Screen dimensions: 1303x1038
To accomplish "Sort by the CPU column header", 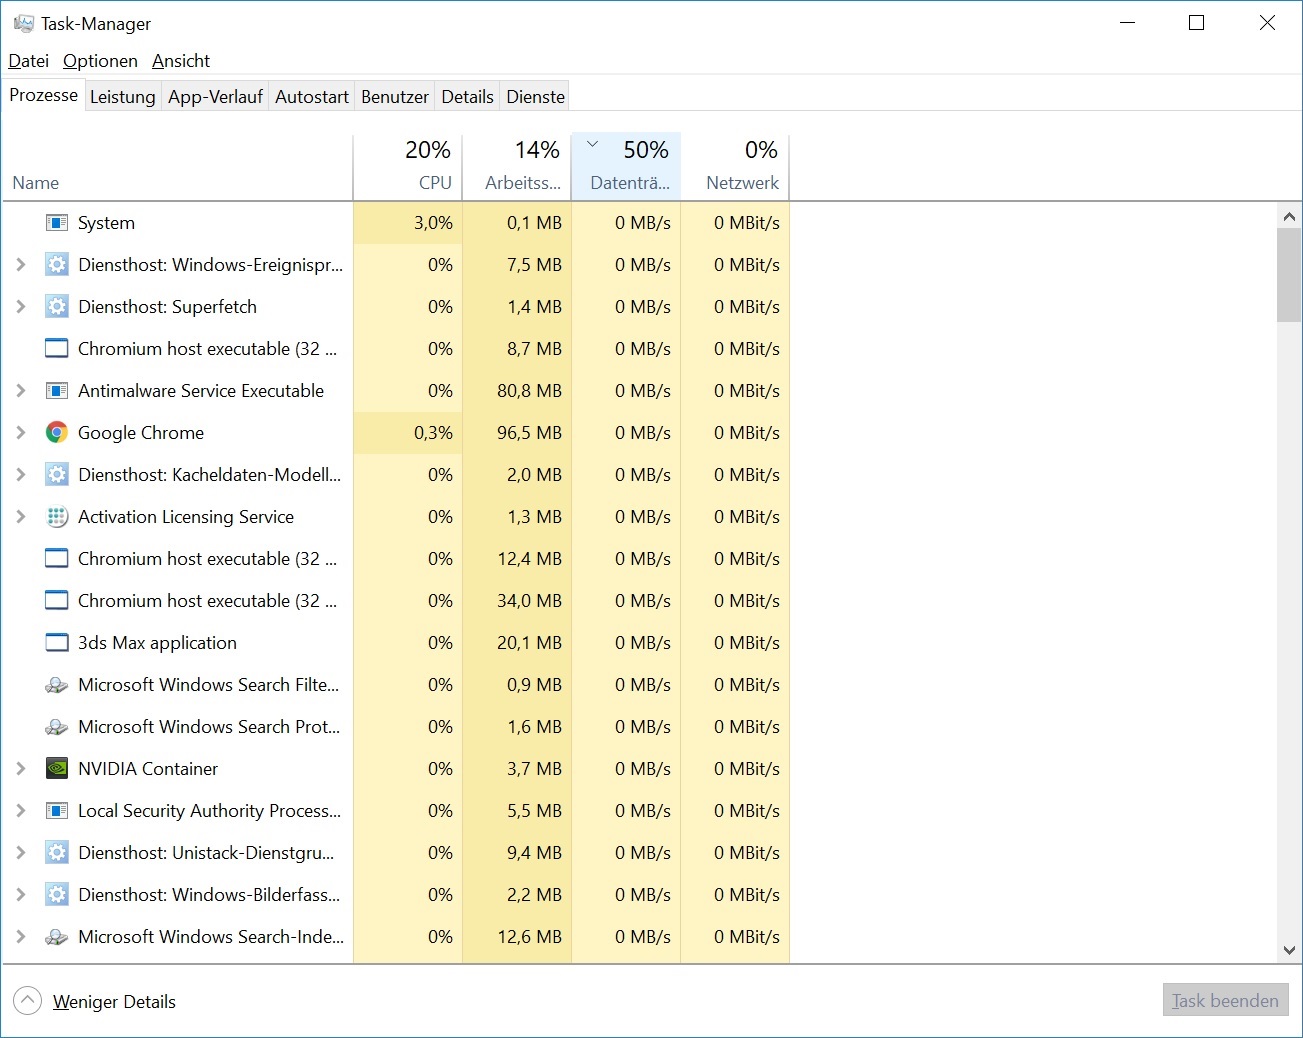I will pos(408,166).
